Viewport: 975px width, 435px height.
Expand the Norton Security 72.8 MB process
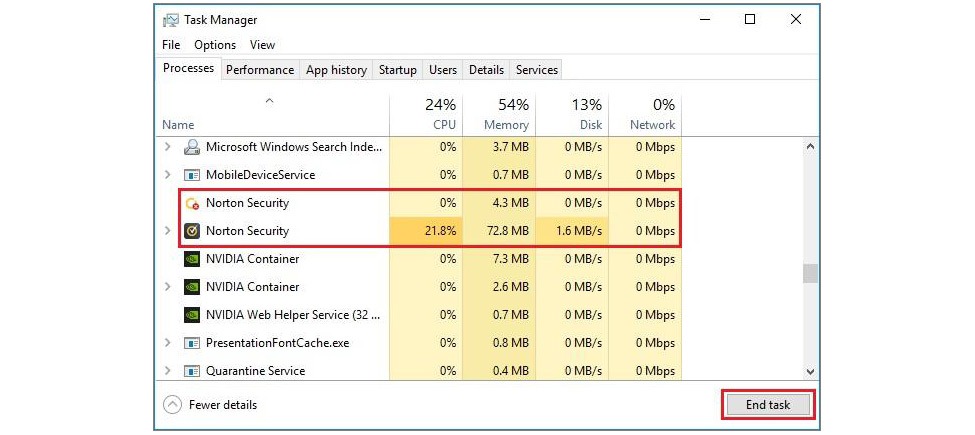tap(167, 231)
